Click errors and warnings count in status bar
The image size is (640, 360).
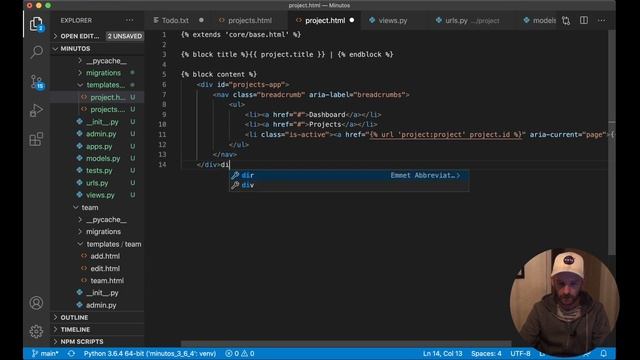(x=240, y=353)
